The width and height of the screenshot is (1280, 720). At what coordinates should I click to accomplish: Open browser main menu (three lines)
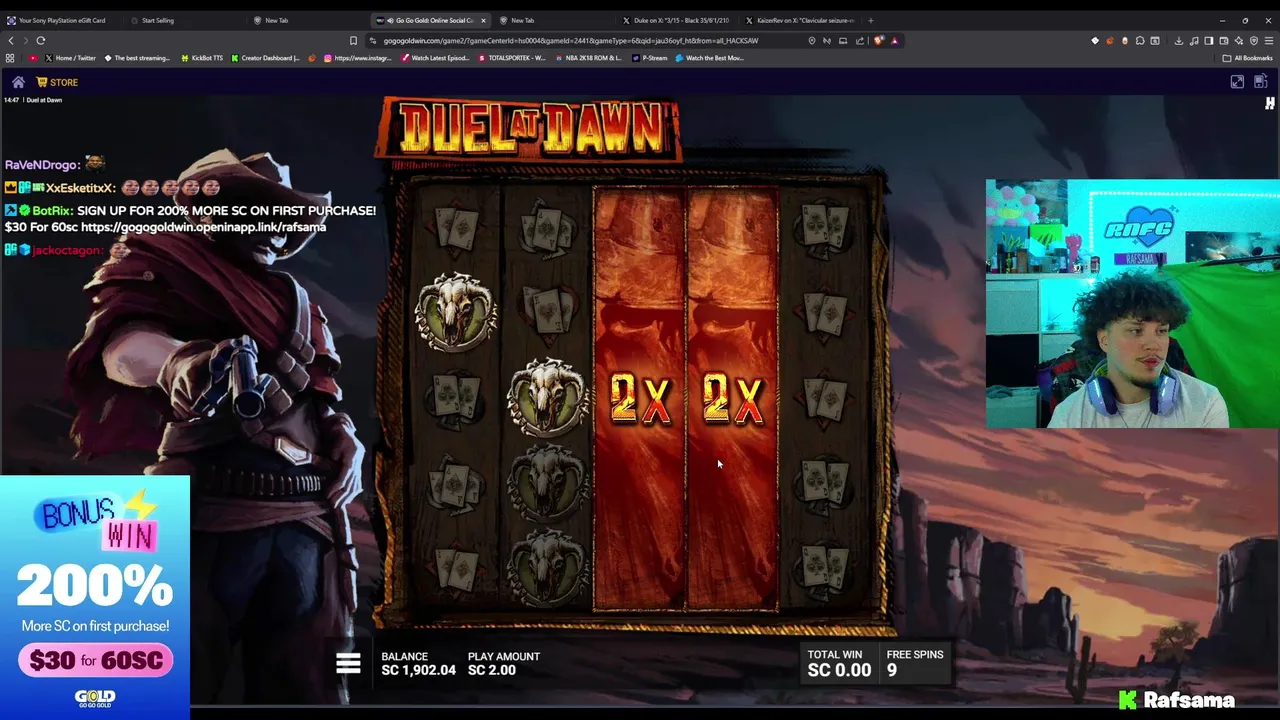[1269, 41]
